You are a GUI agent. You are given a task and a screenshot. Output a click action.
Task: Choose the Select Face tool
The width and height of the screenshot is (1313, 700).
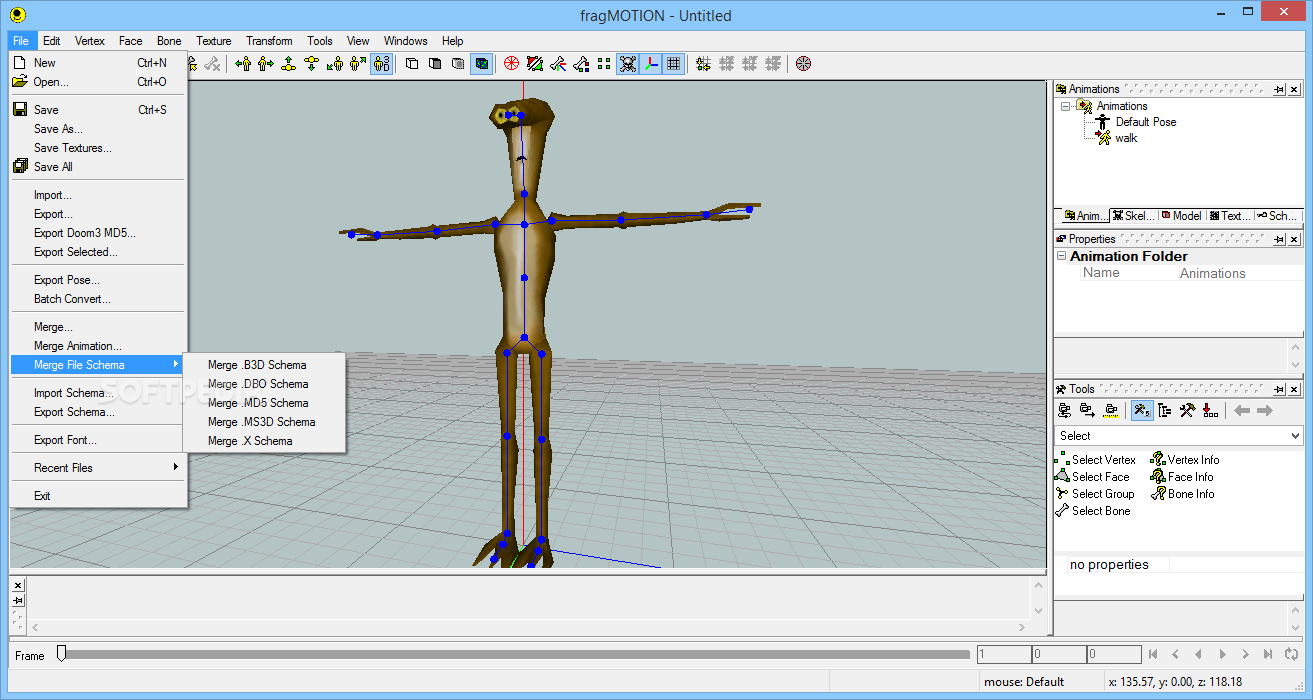coord(1091,477)
